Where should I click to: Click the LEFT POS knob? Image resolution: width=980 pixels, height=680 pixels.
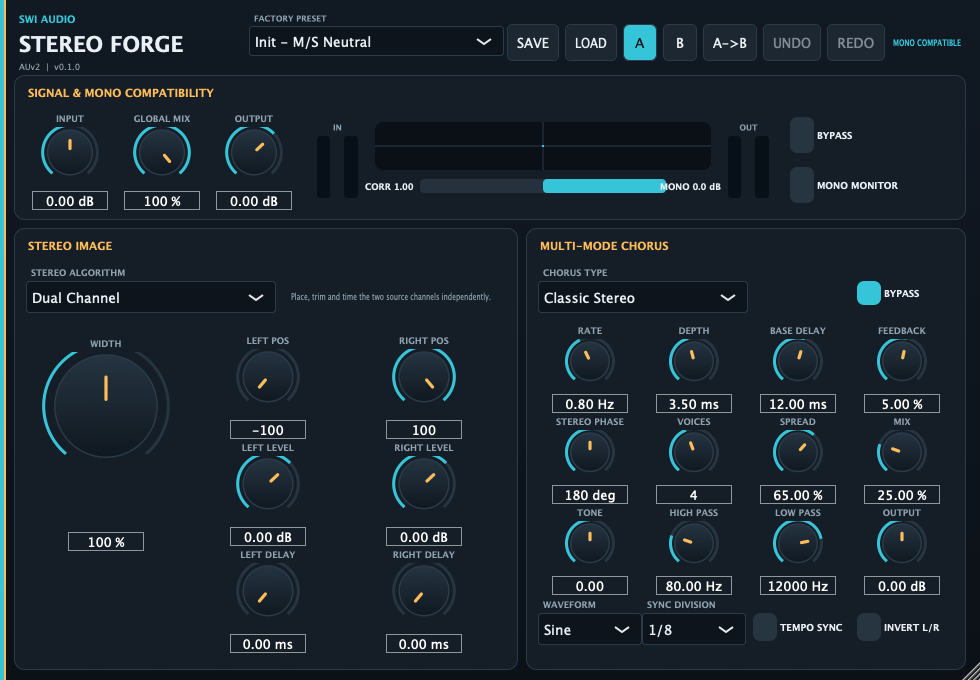[x=268, y=378]
